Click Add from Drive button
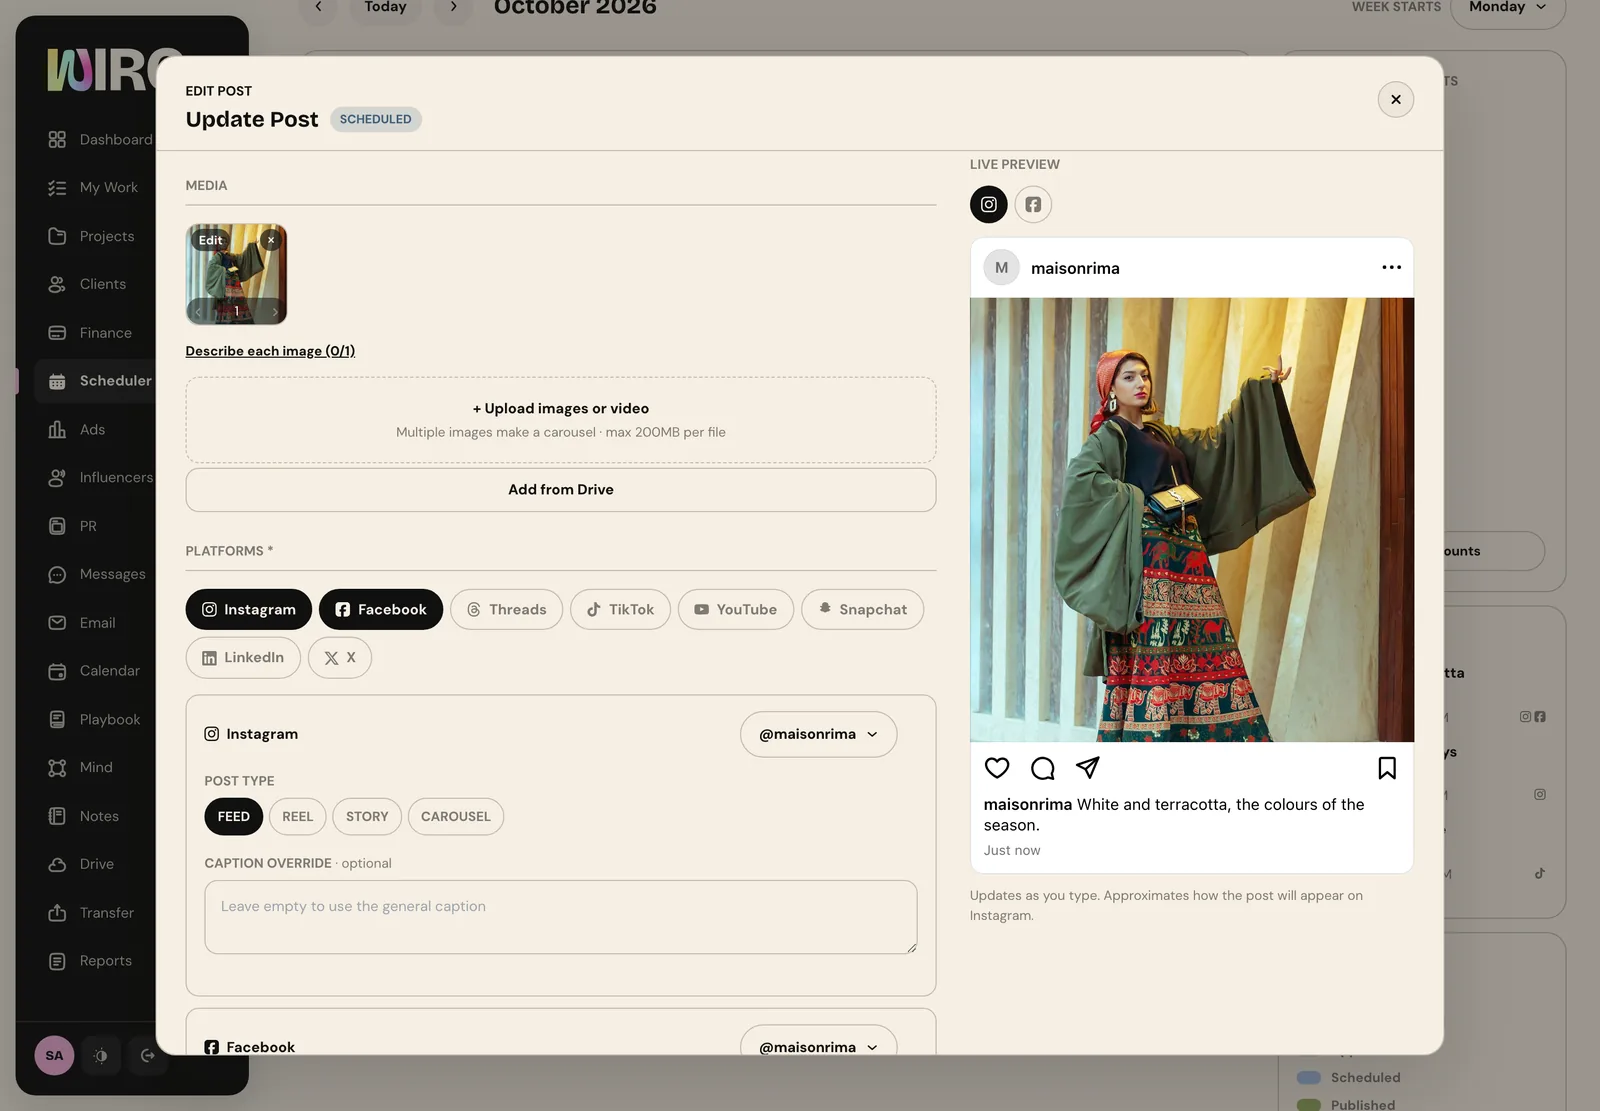This screenshot has height=1111, width=1600. (561, 490)
